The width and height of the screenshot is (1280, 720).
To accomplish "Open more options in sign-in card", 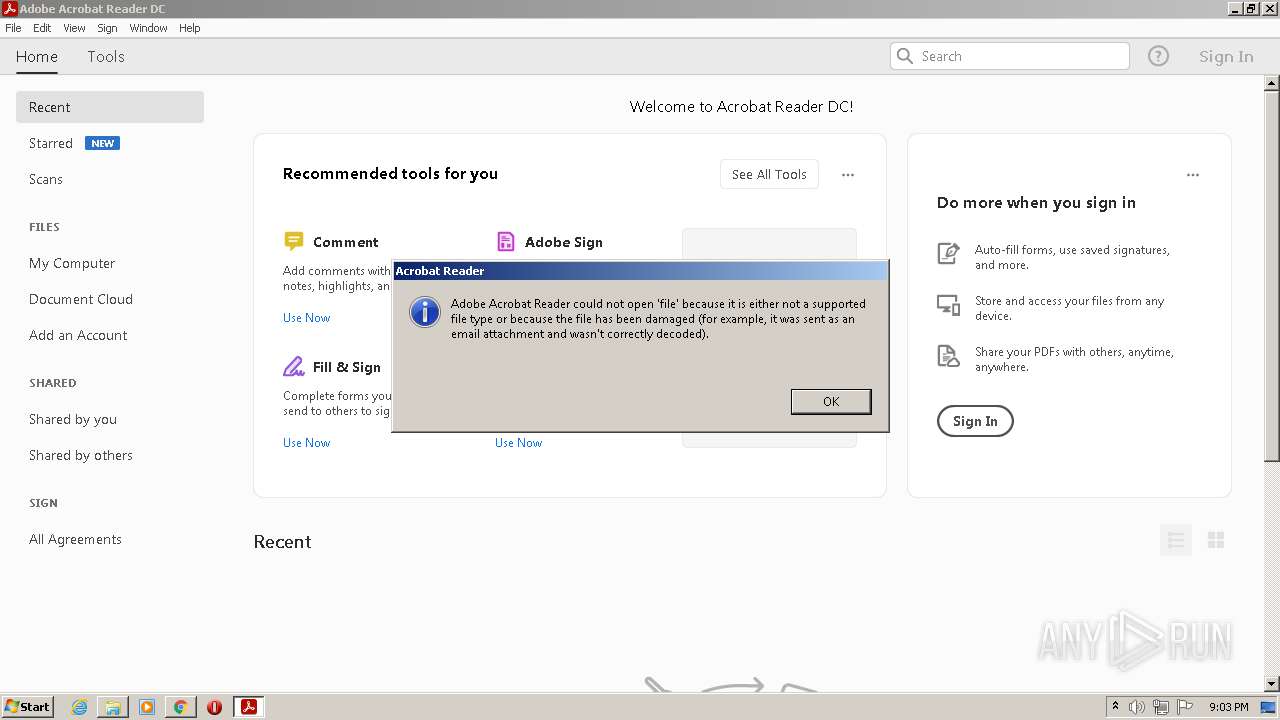I will 1193,175.
